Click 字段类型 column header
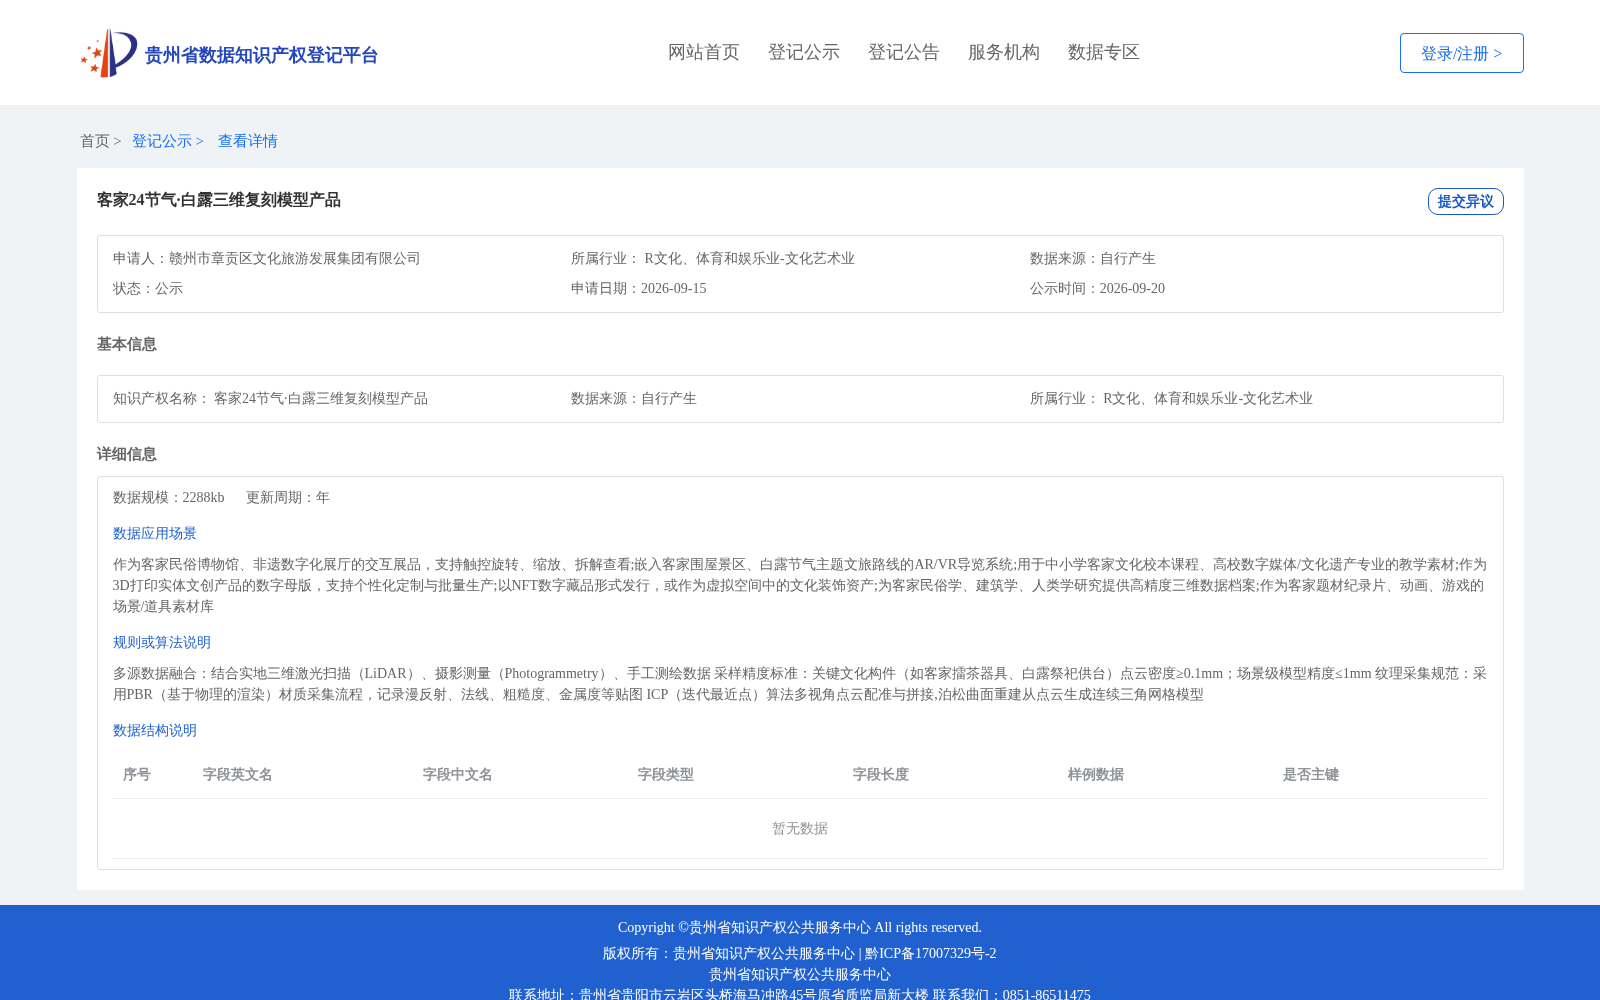Screen dimensions: 1600x1000 (666, 775)
